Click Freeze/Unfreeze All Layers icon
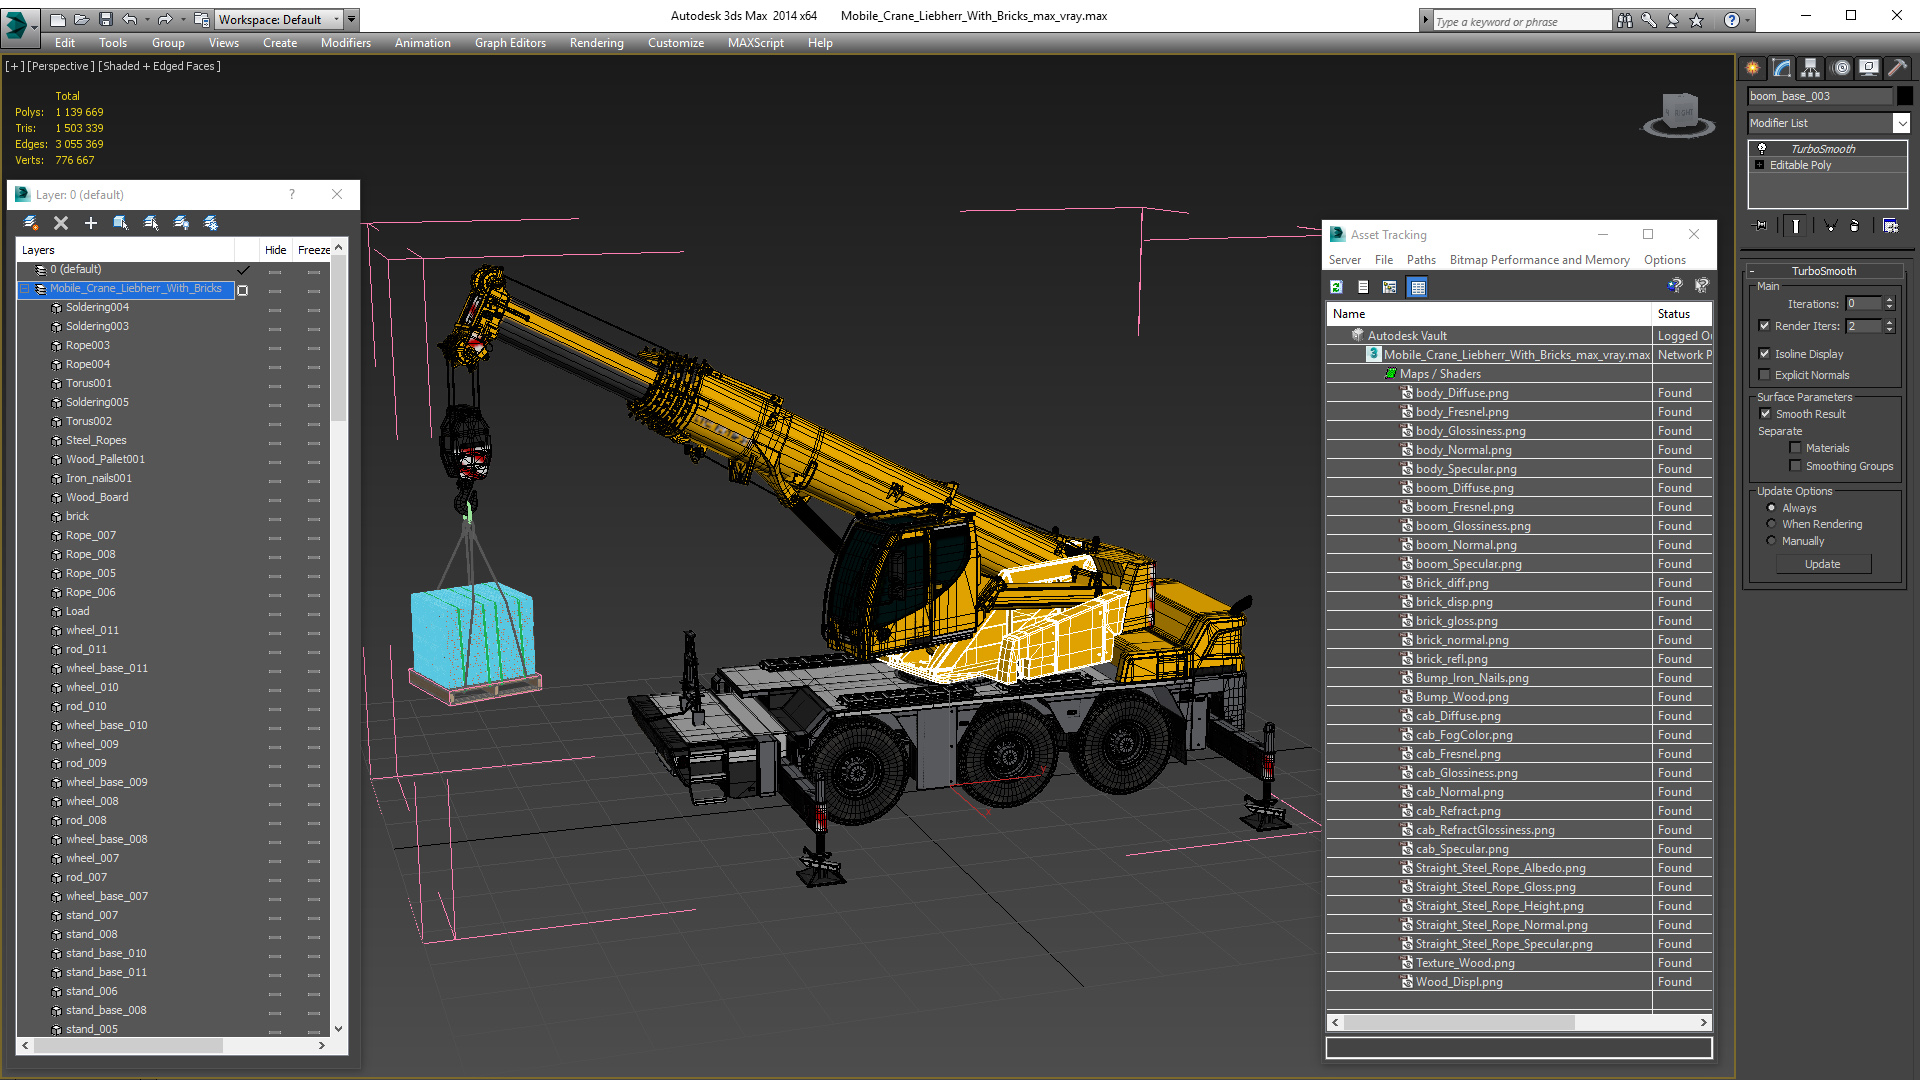 coord(211,223)
